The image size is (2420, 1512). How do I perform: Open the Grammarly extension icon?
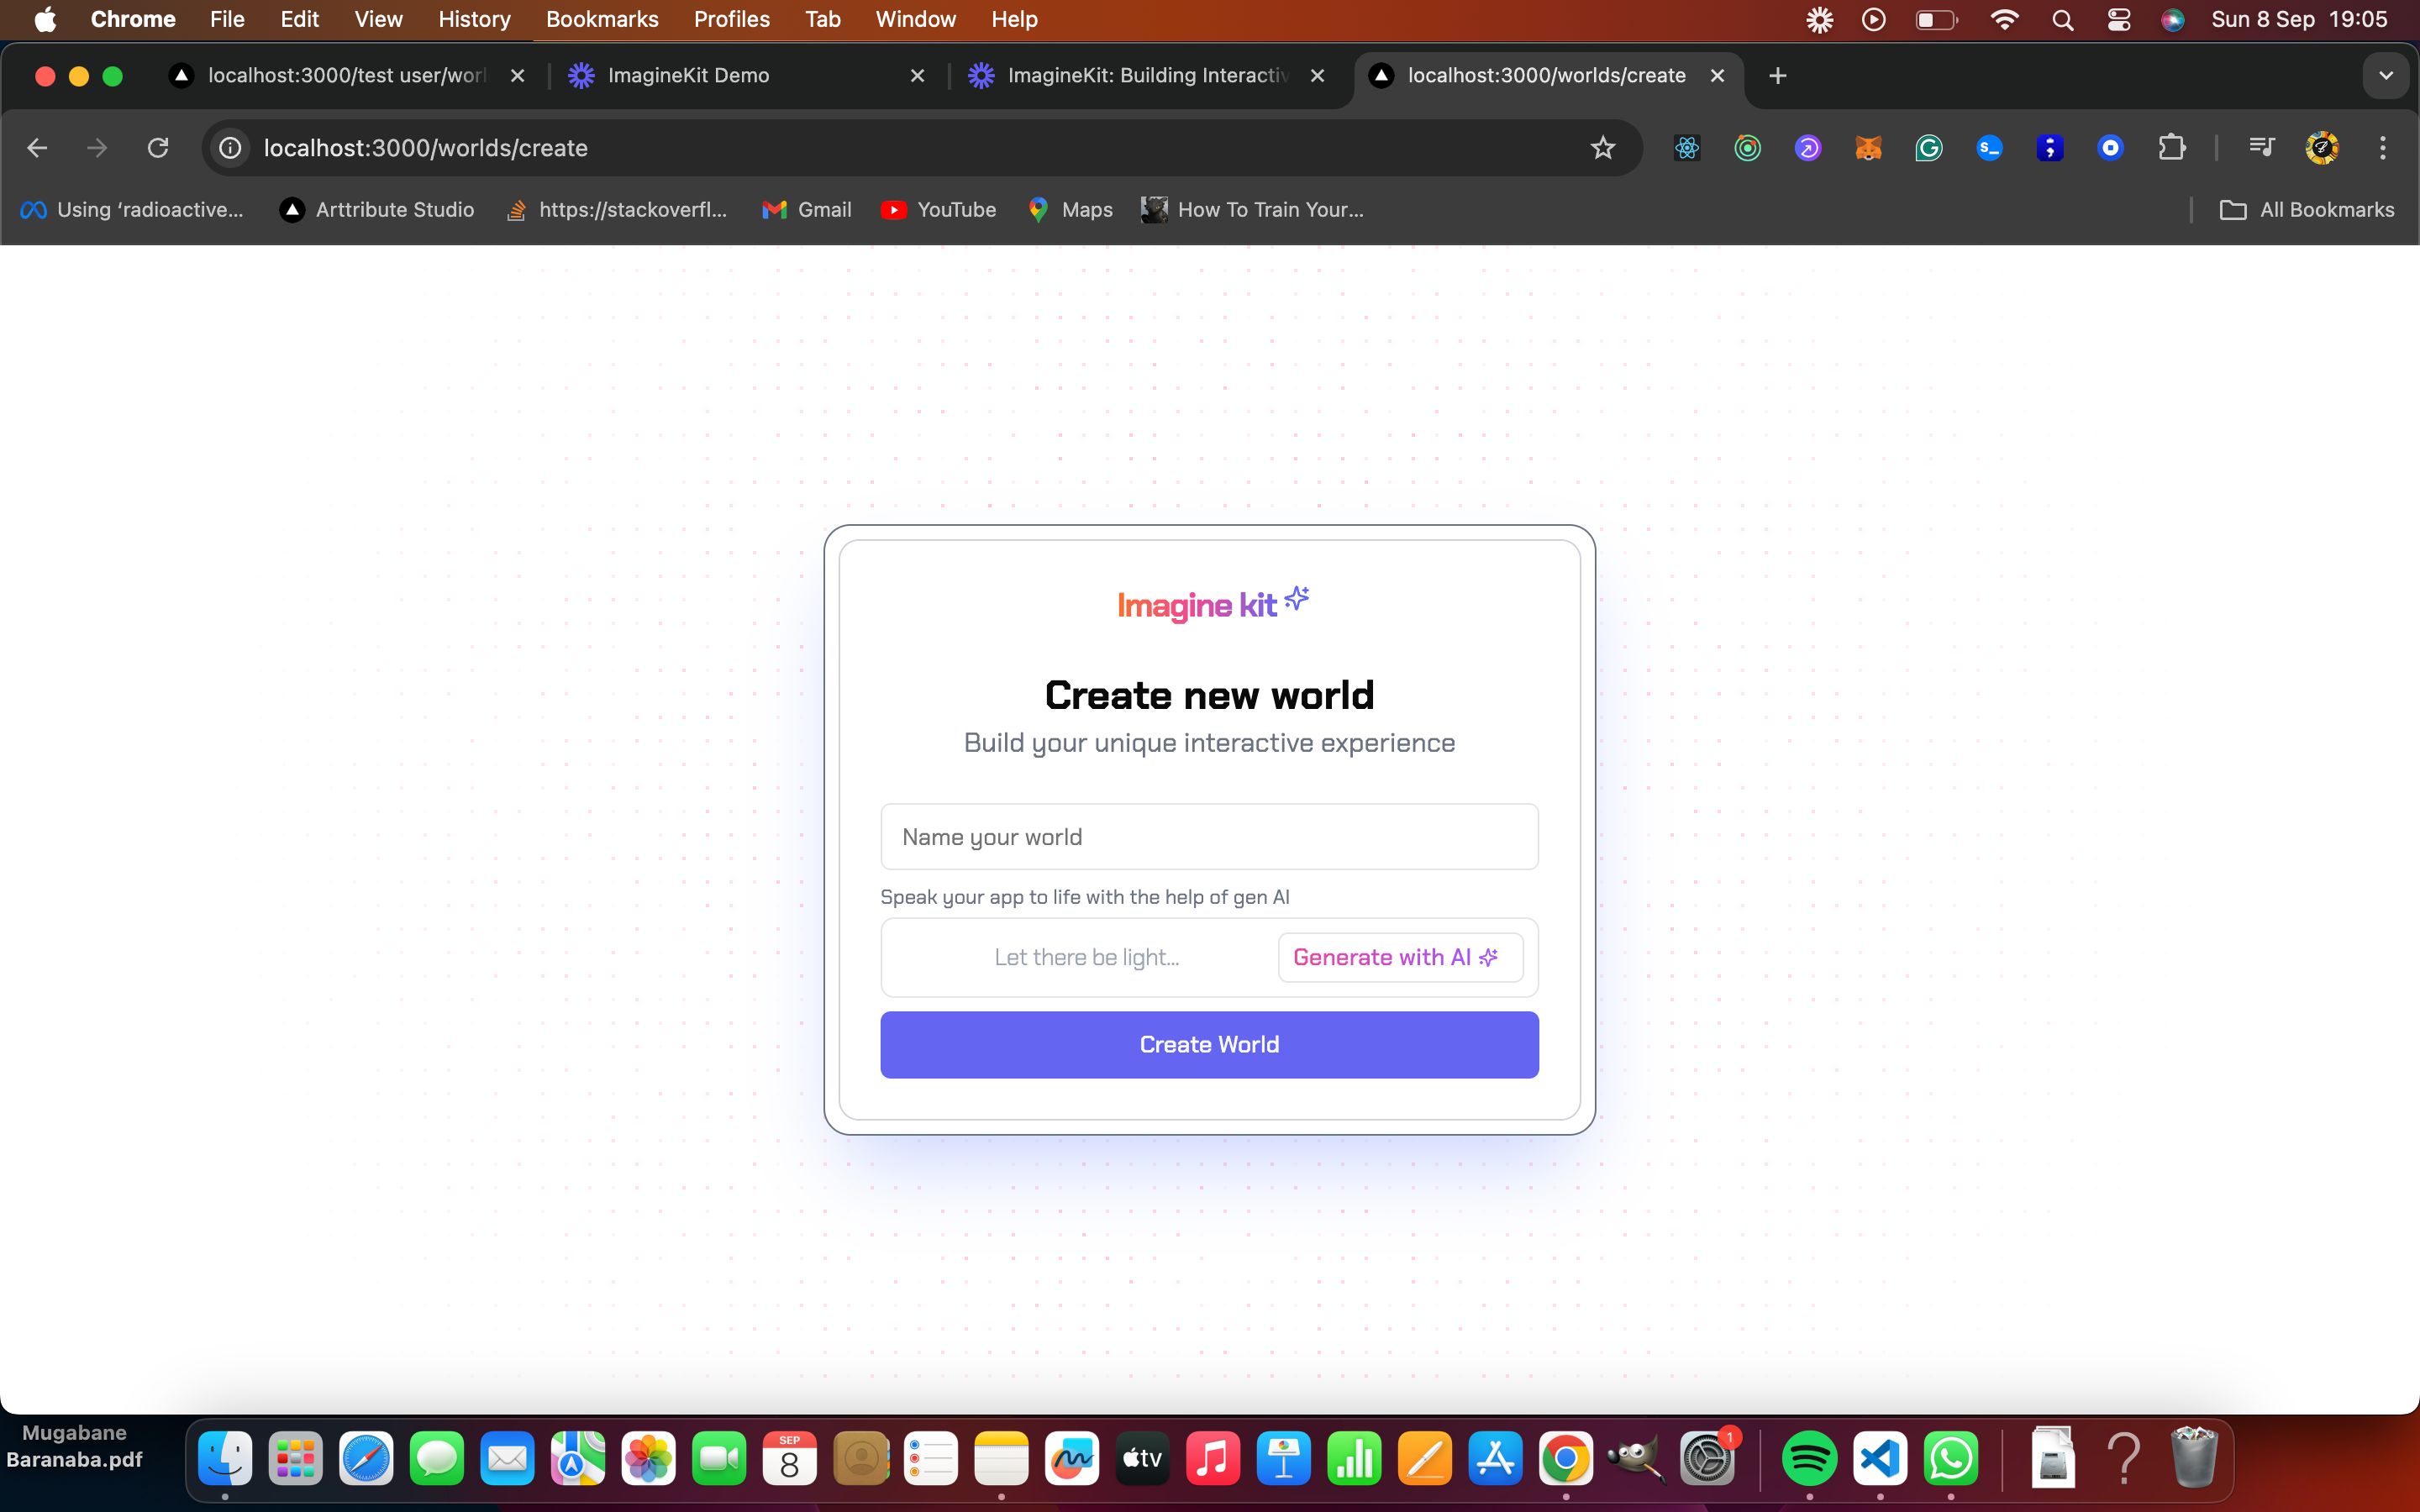pyautogui.click(x=1928, y=148)
